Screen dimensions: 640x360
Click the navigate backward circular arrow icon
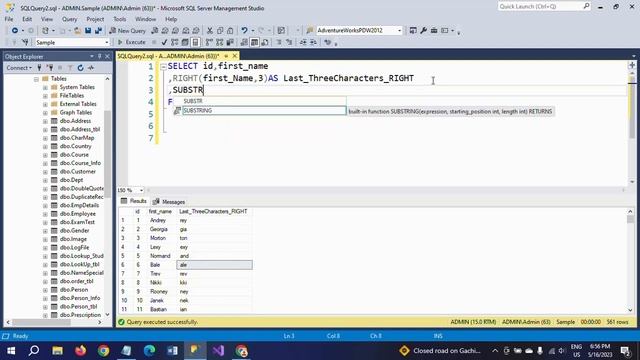pos(15,31)
